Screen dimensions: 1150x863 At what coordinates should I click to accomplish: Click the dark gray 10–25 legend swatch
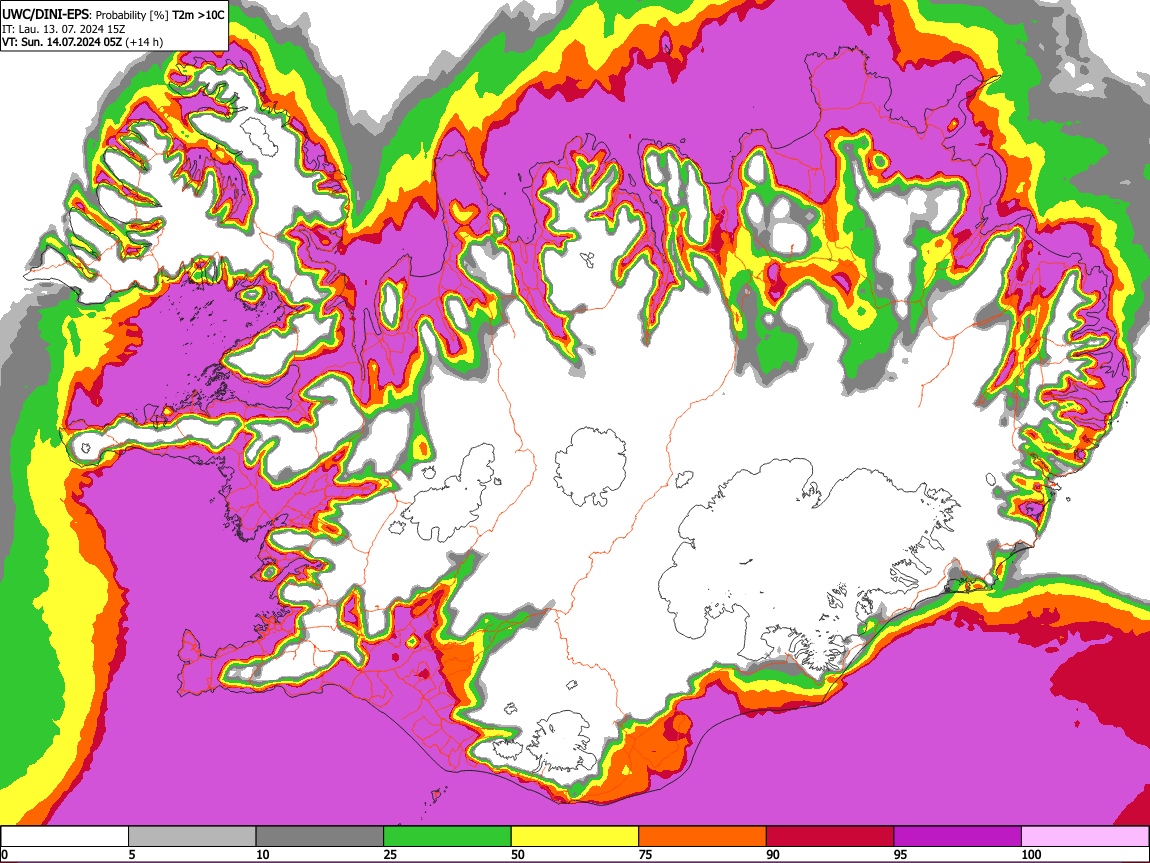click(320, 837)
